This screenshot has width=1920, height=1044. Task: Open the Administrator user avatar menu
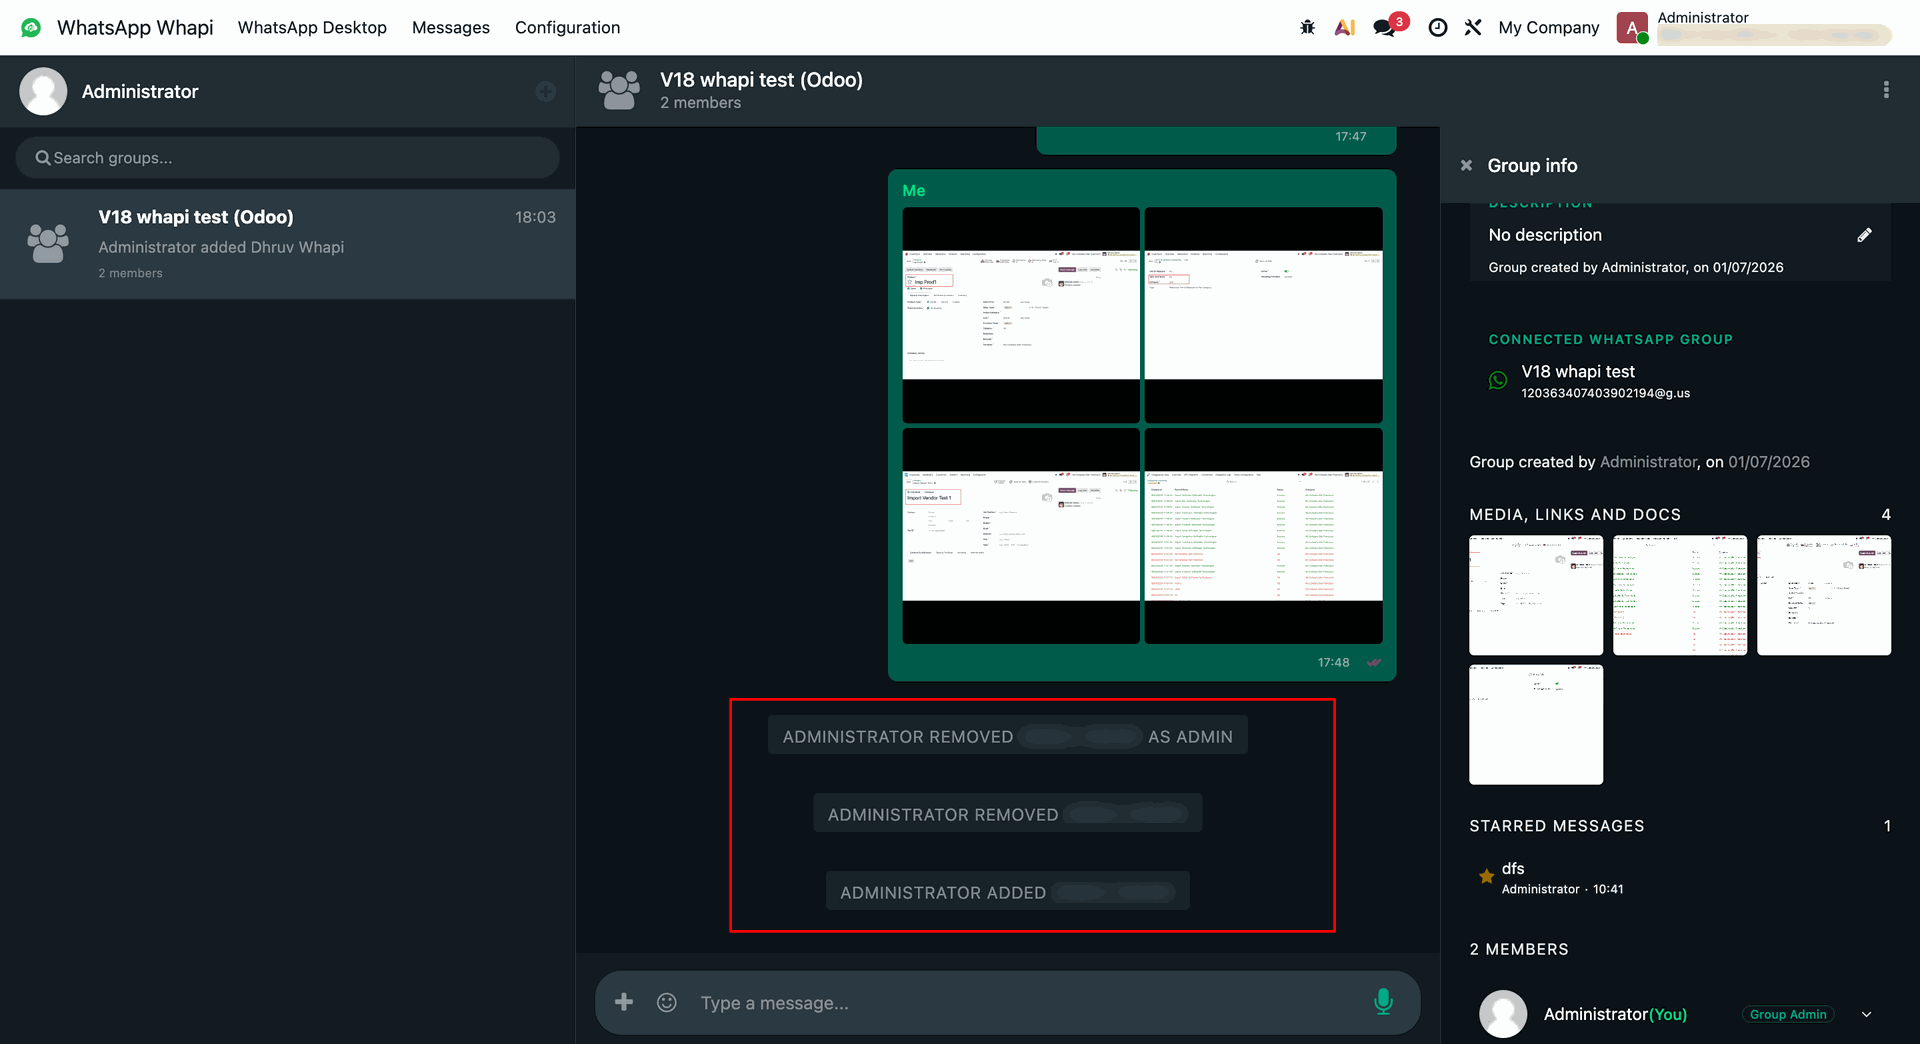coord(1632,28)
